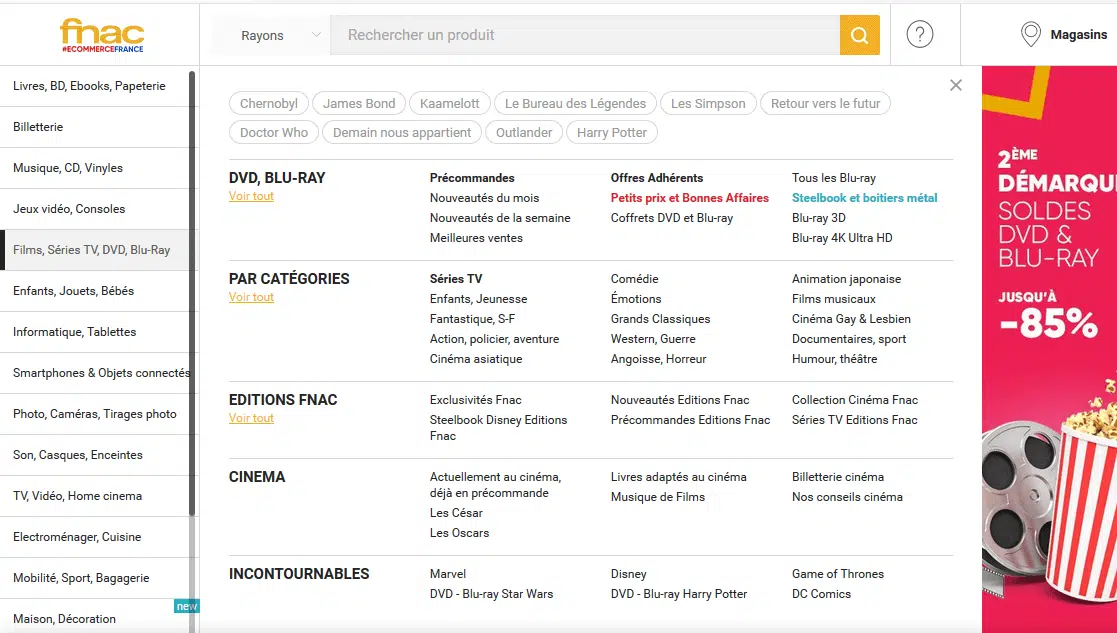1117x633 pixels.
Task: Close the mega menu with X
Action: click(x=956, y=86)
